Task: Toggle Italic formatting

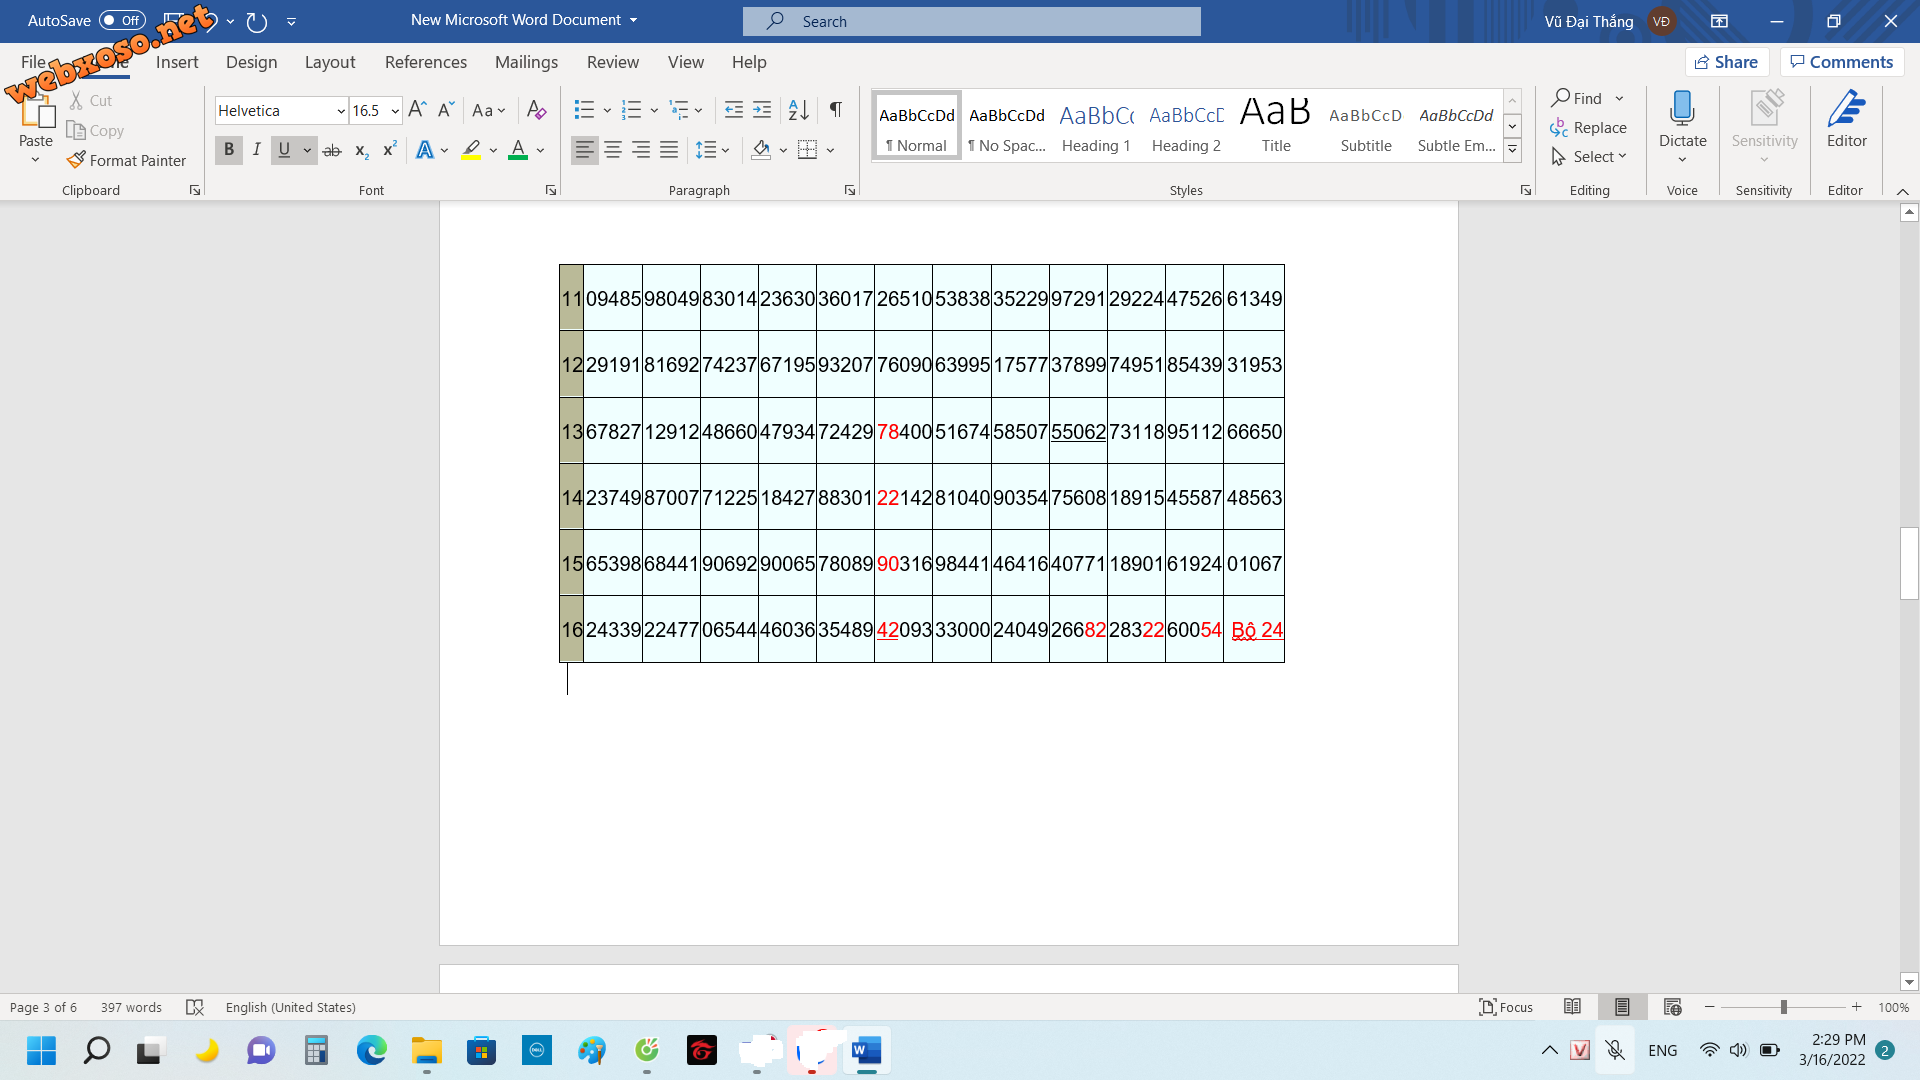Action: [256, 150]
